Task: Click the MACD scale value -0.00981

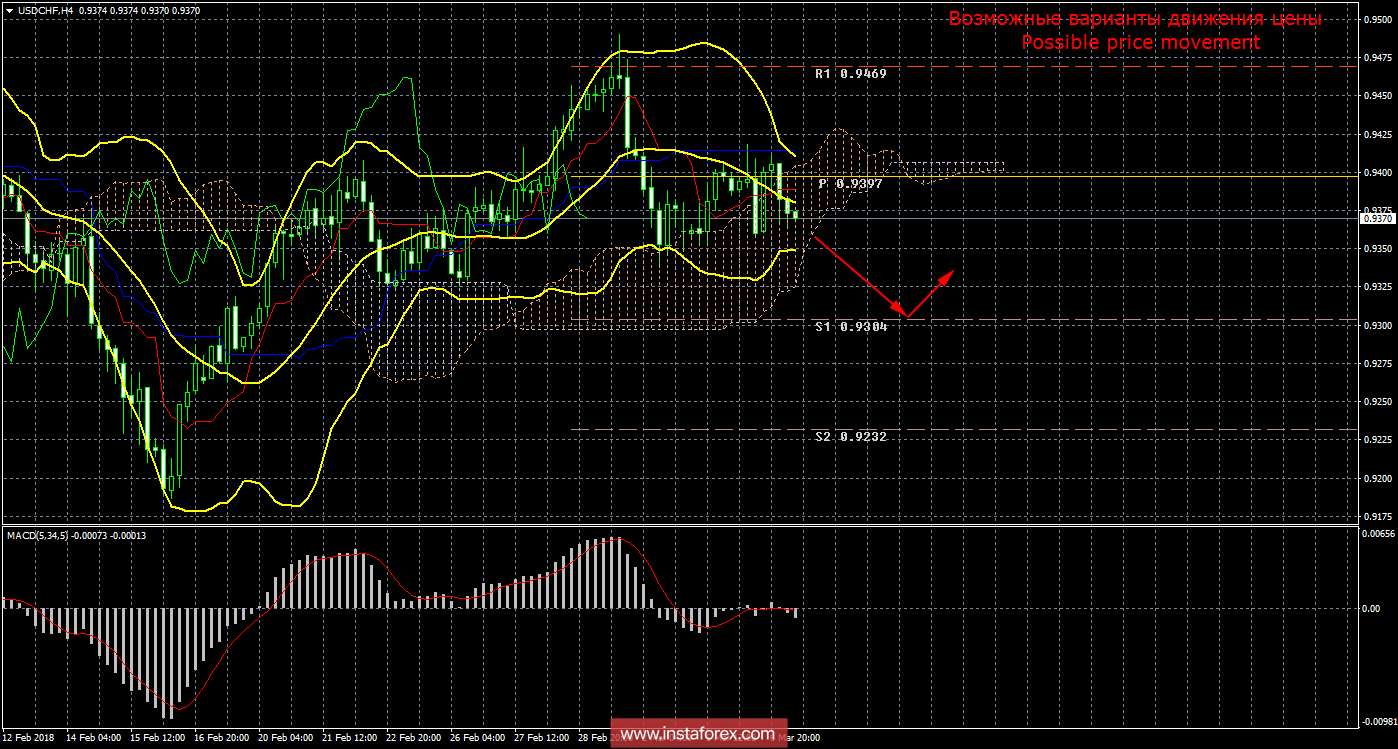Action: (1378, 722)
